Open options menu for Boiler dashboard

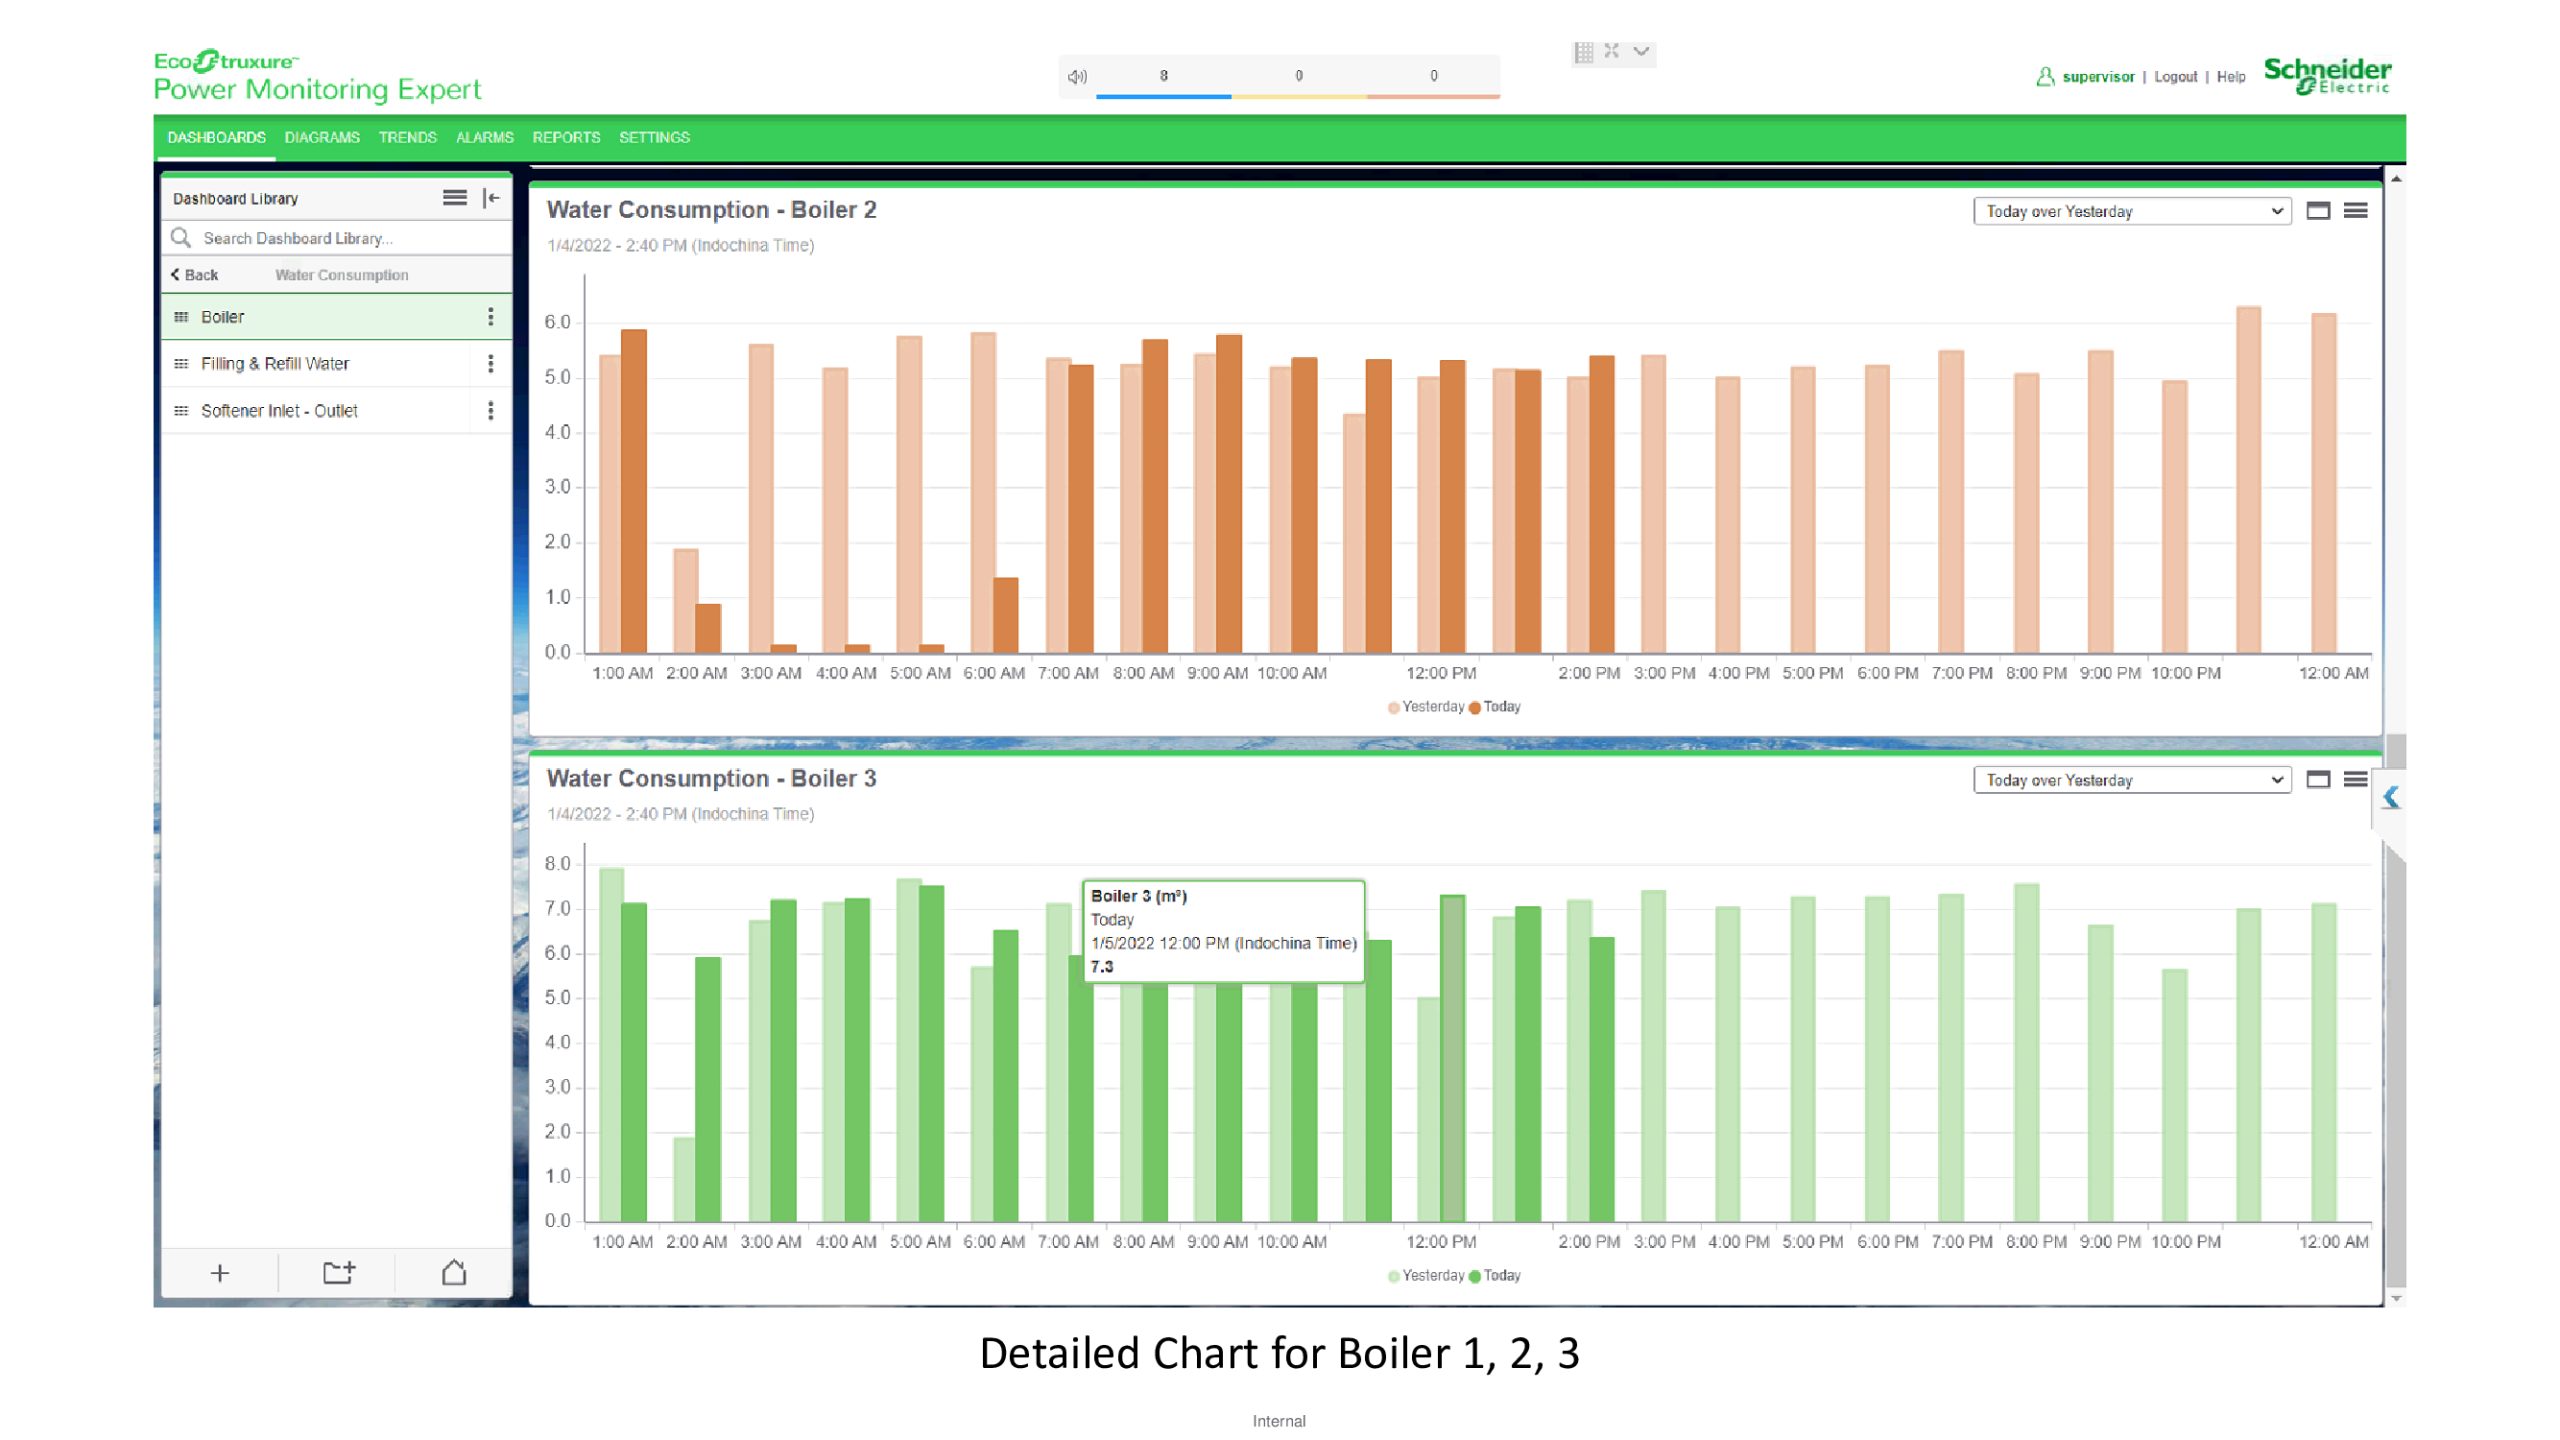(x=490, y=317)
